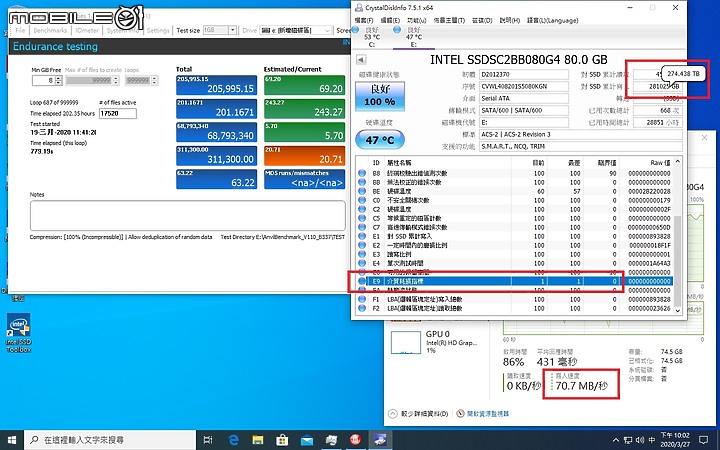Open the 說明(H) menu in CrystalDiskInfo

coord(510,20)
